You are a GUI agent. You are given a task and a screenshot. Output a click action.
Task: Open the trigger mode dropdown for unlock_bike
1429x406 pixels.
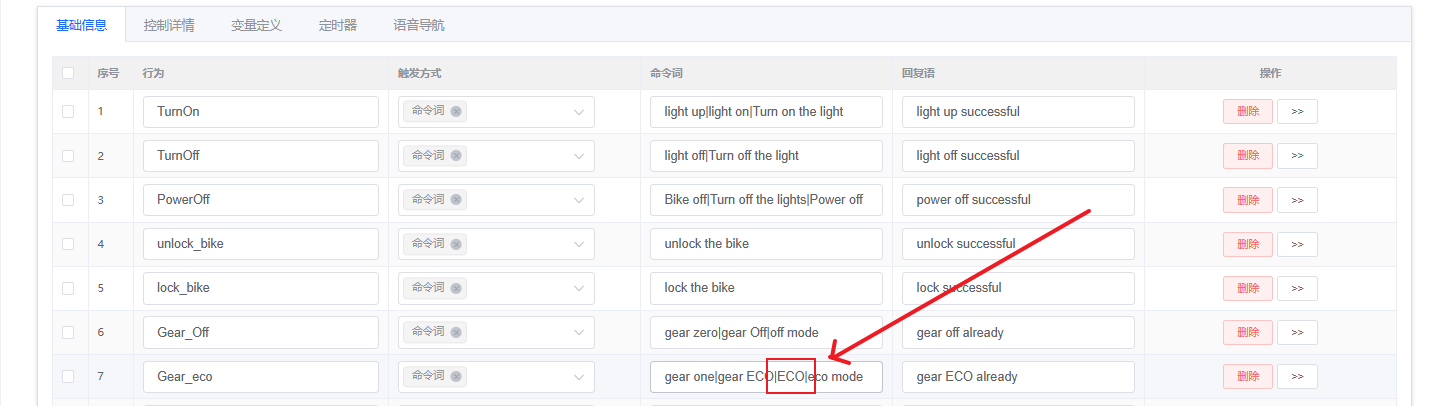[x=578, y=244]
